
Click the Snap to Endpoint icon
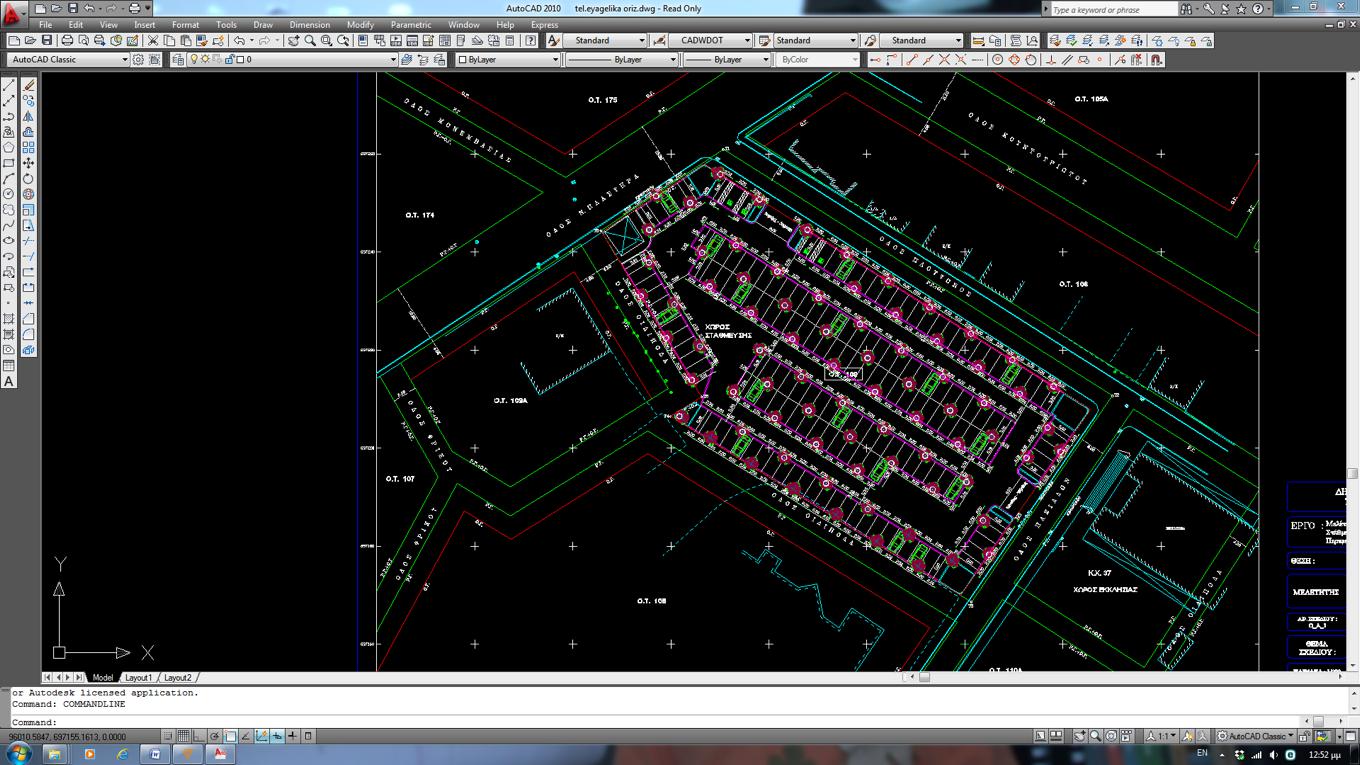tap(911, 59)
